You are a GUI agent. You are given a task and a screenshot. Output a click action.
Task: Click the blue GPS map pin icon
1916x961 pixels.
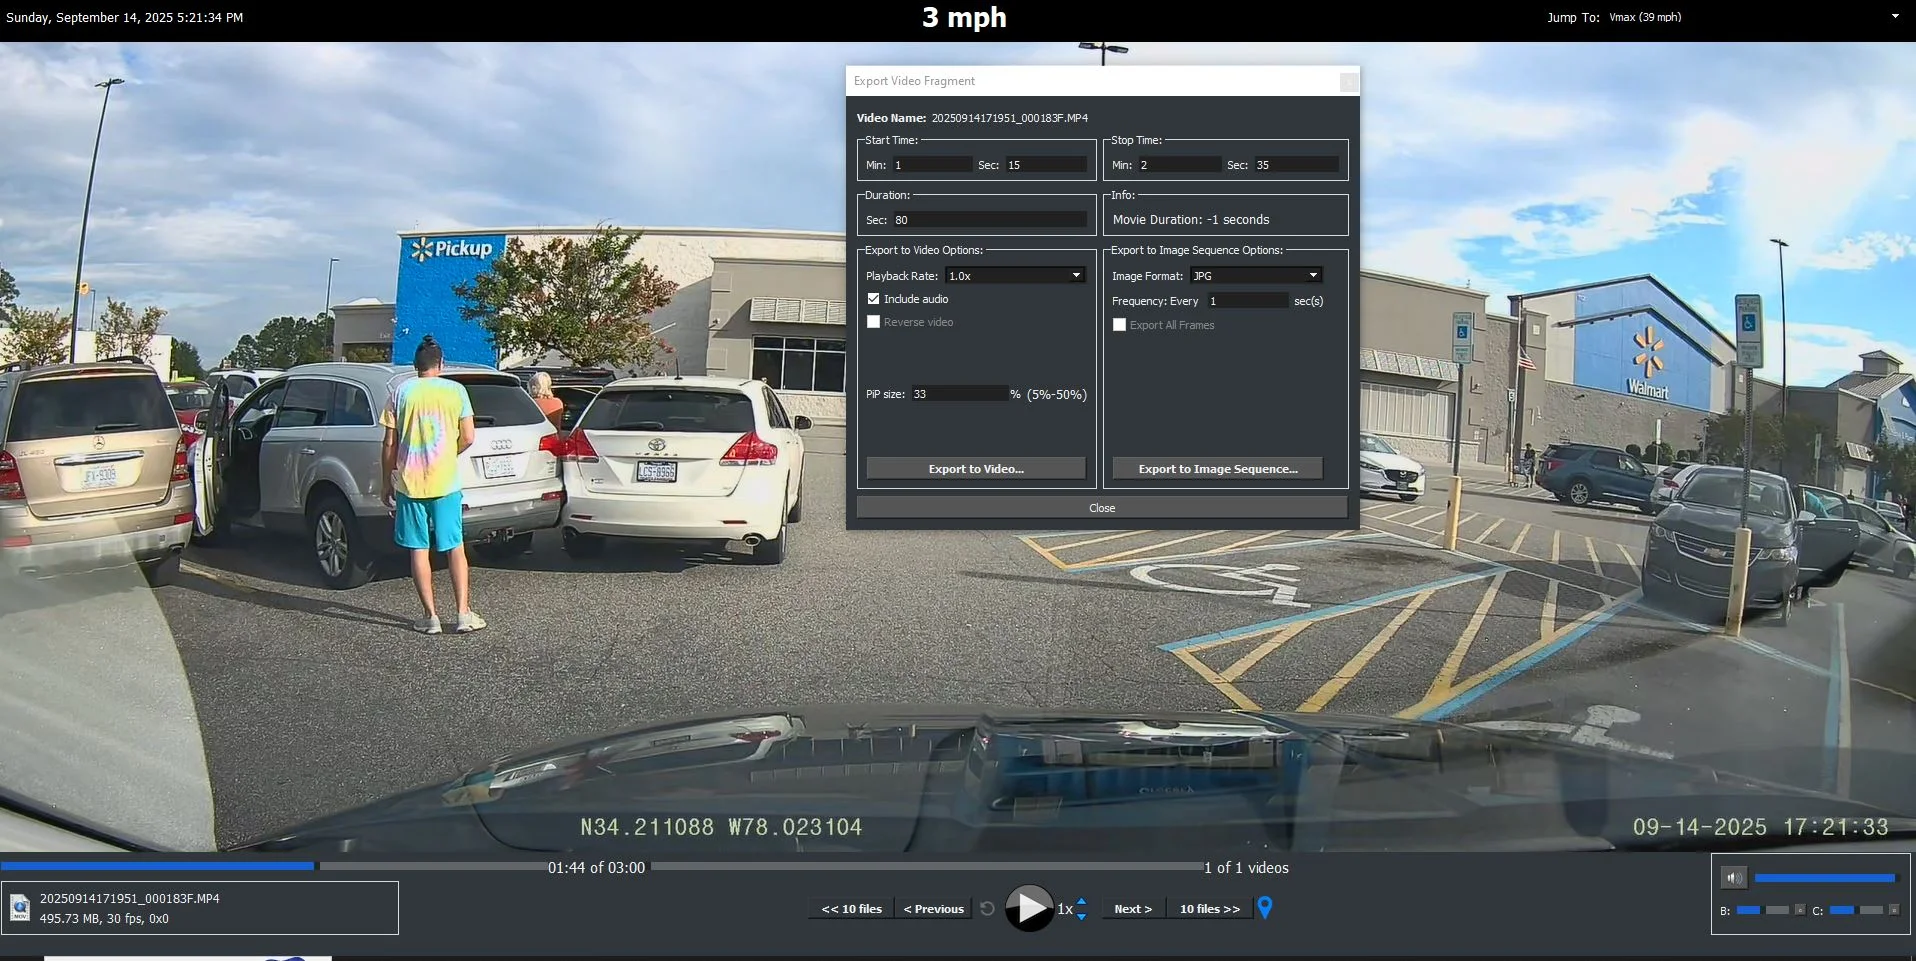1265,908
